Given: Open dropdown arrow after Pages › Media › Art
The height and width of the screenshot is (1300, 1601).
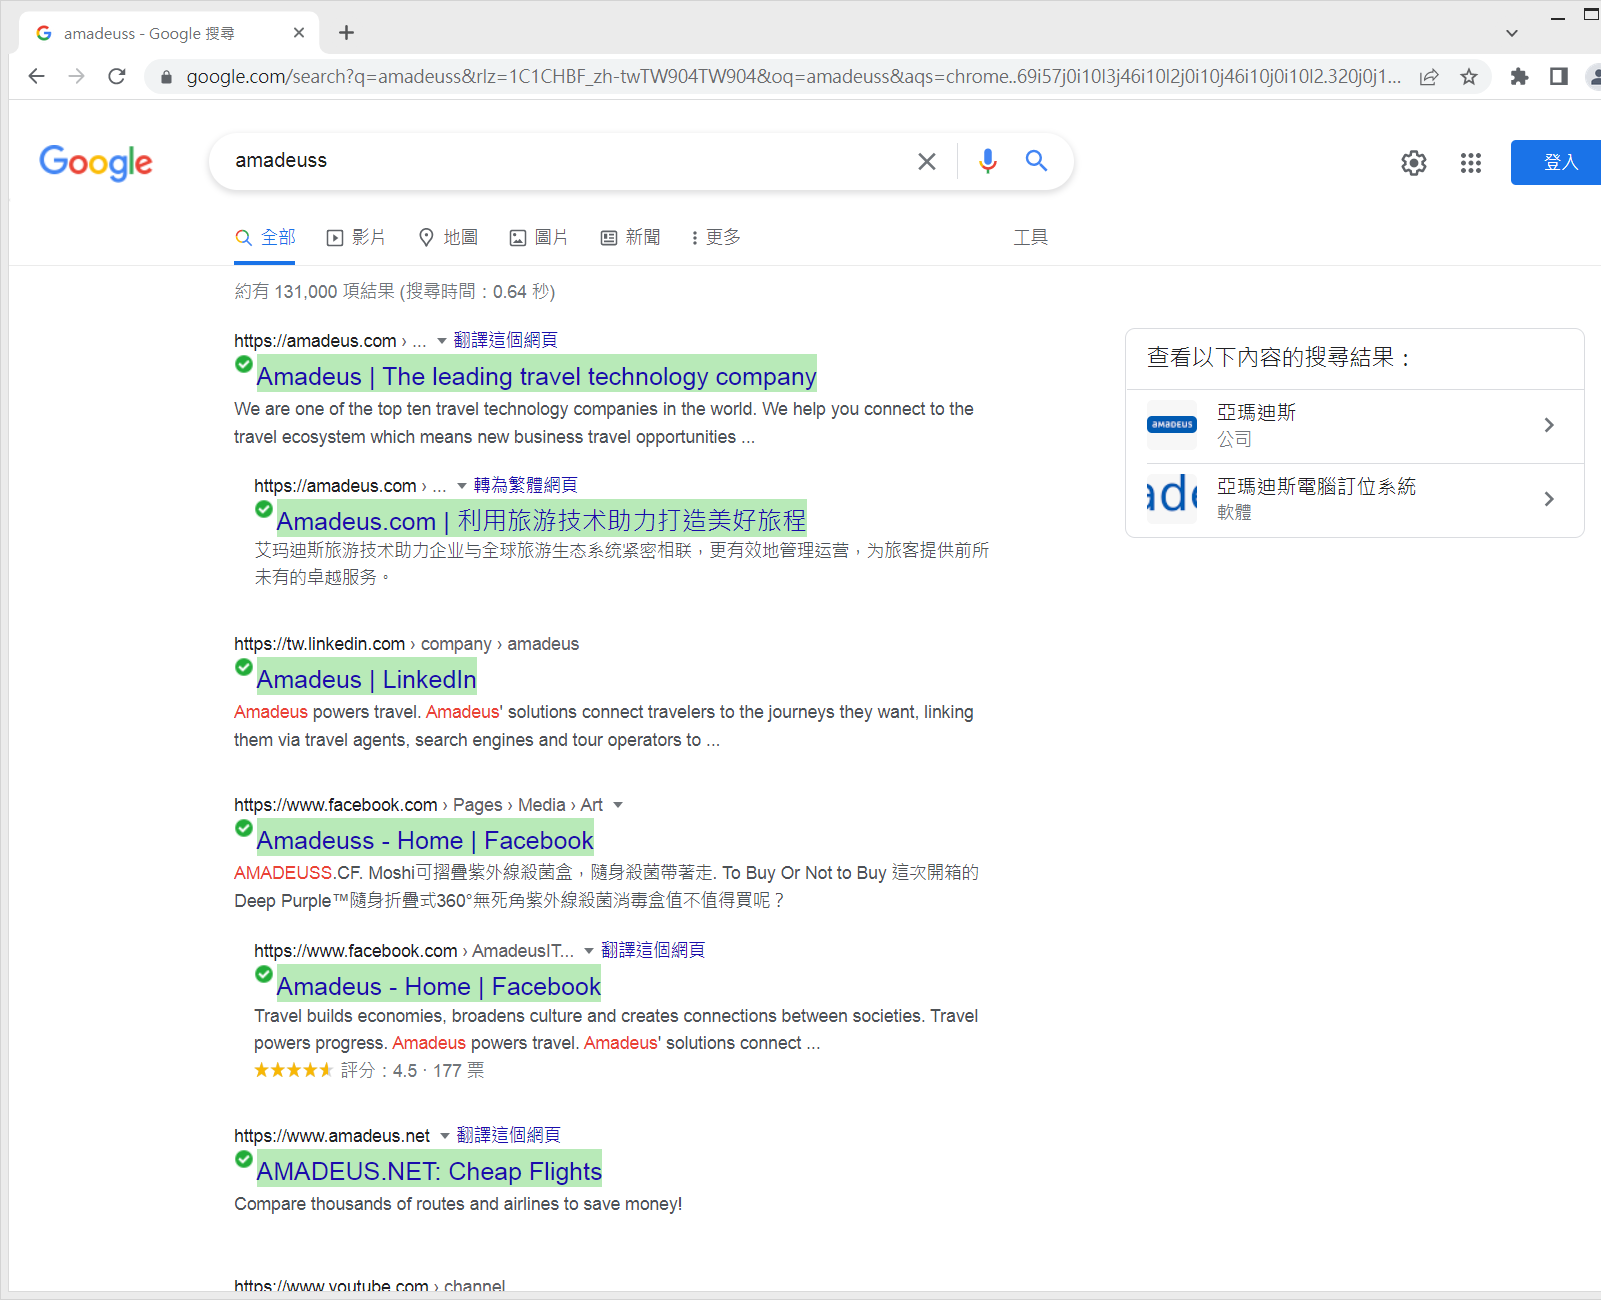Looking at the screenshot, I should coord(618,805).
